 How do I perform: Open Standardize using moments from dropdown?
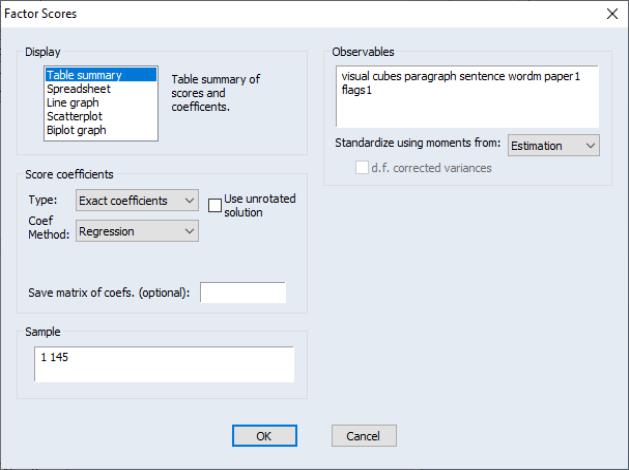(552, 146)
